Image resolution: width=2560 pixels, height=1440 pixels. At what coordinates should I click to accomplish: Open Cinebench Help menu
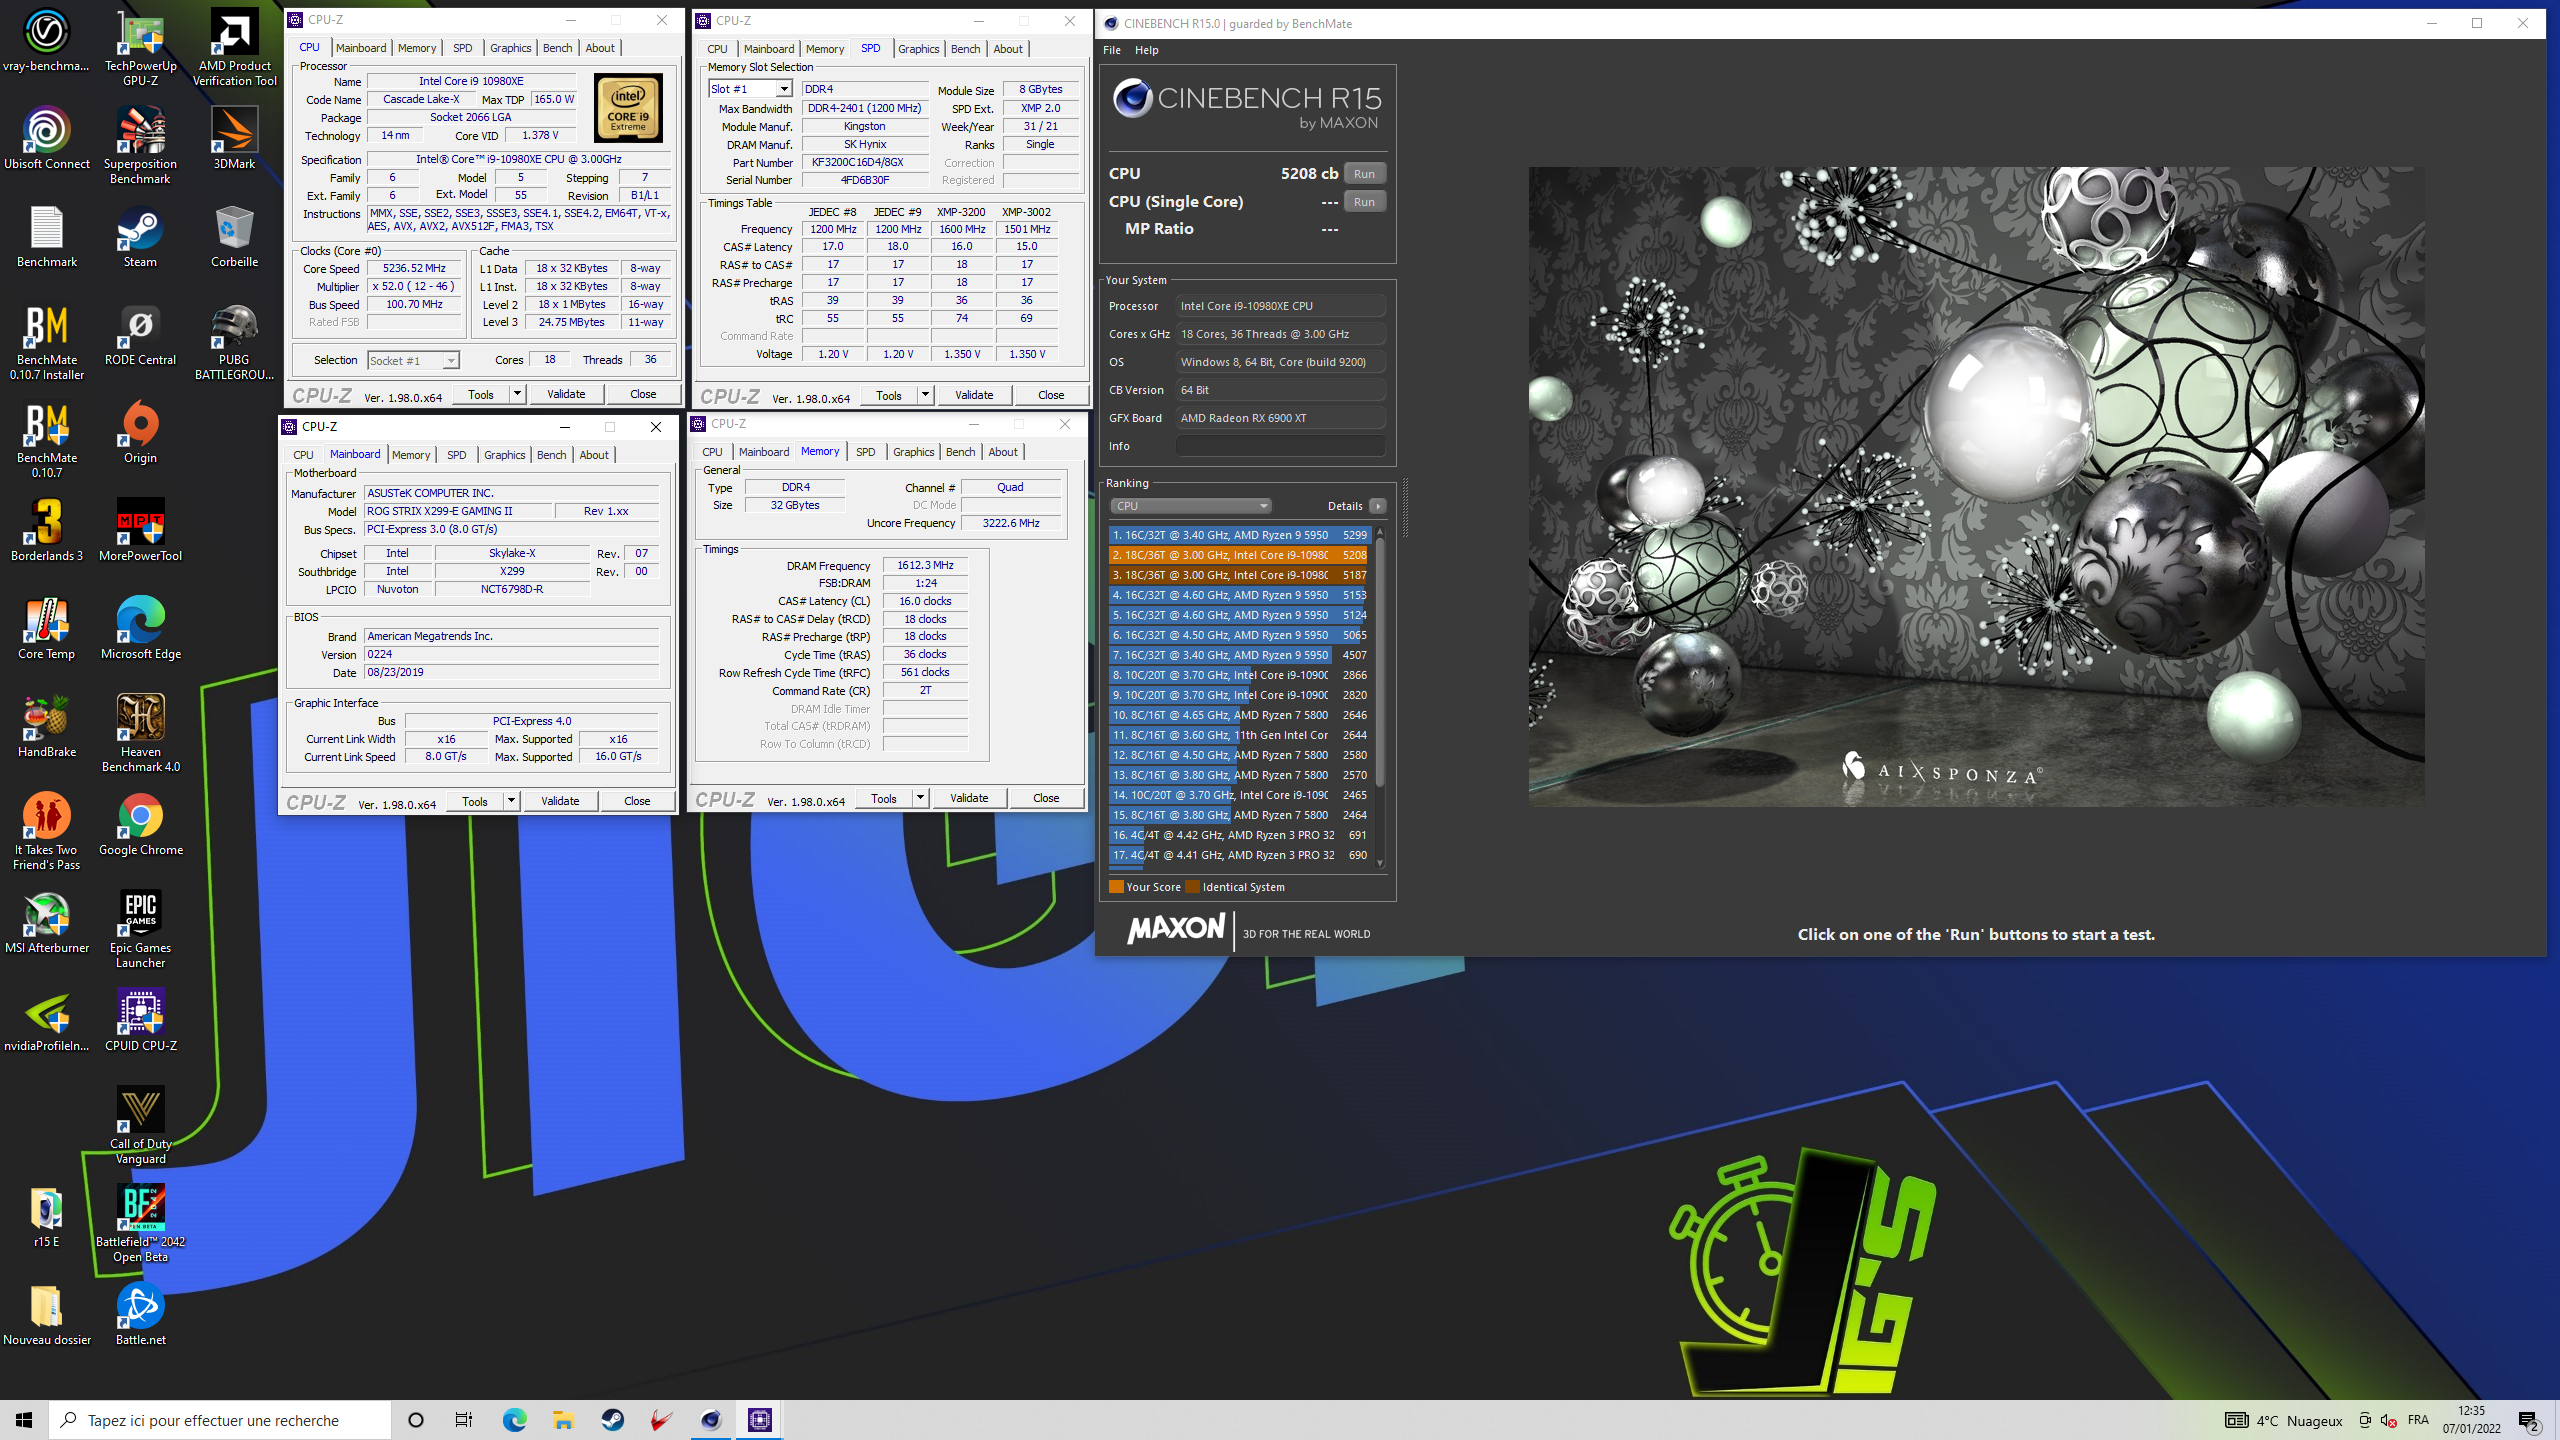tap(1146, 50)
